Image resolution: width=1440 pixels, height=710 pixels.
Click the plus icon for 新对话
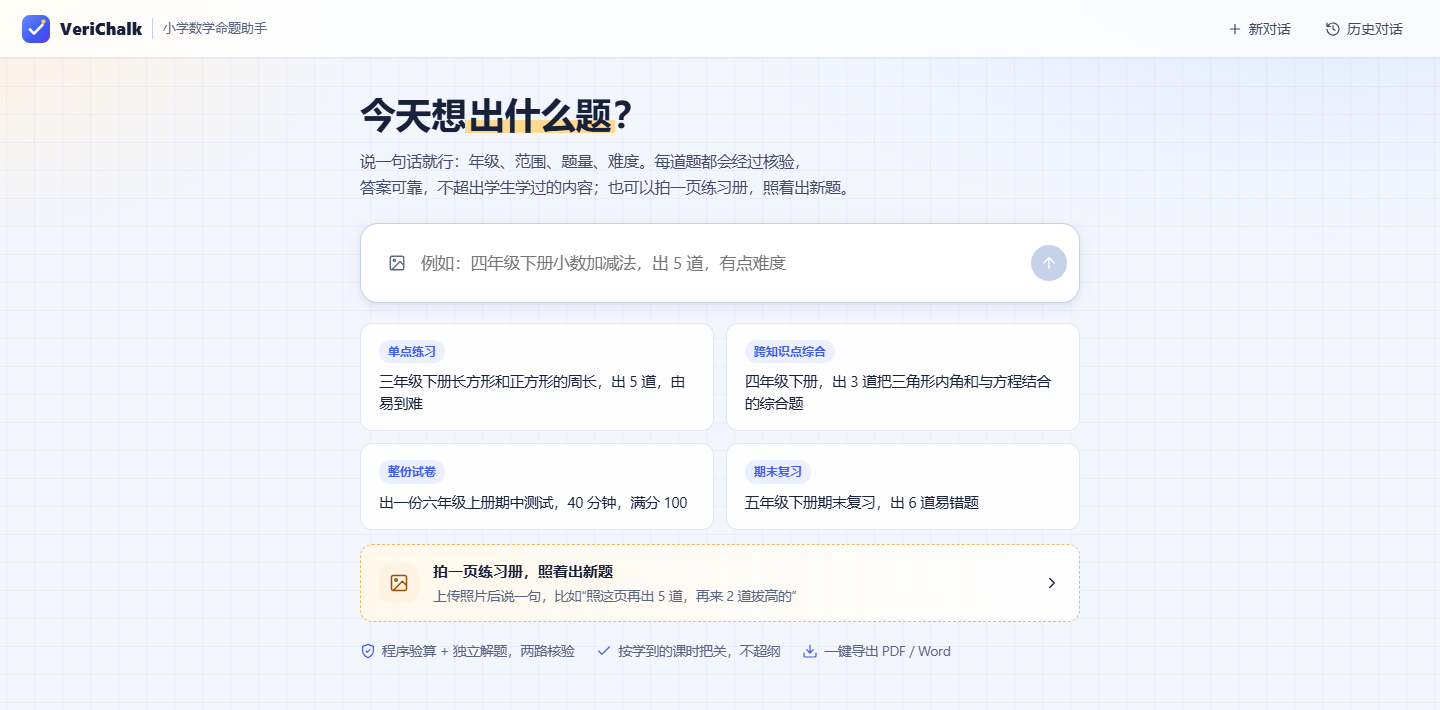point(1234,29)
